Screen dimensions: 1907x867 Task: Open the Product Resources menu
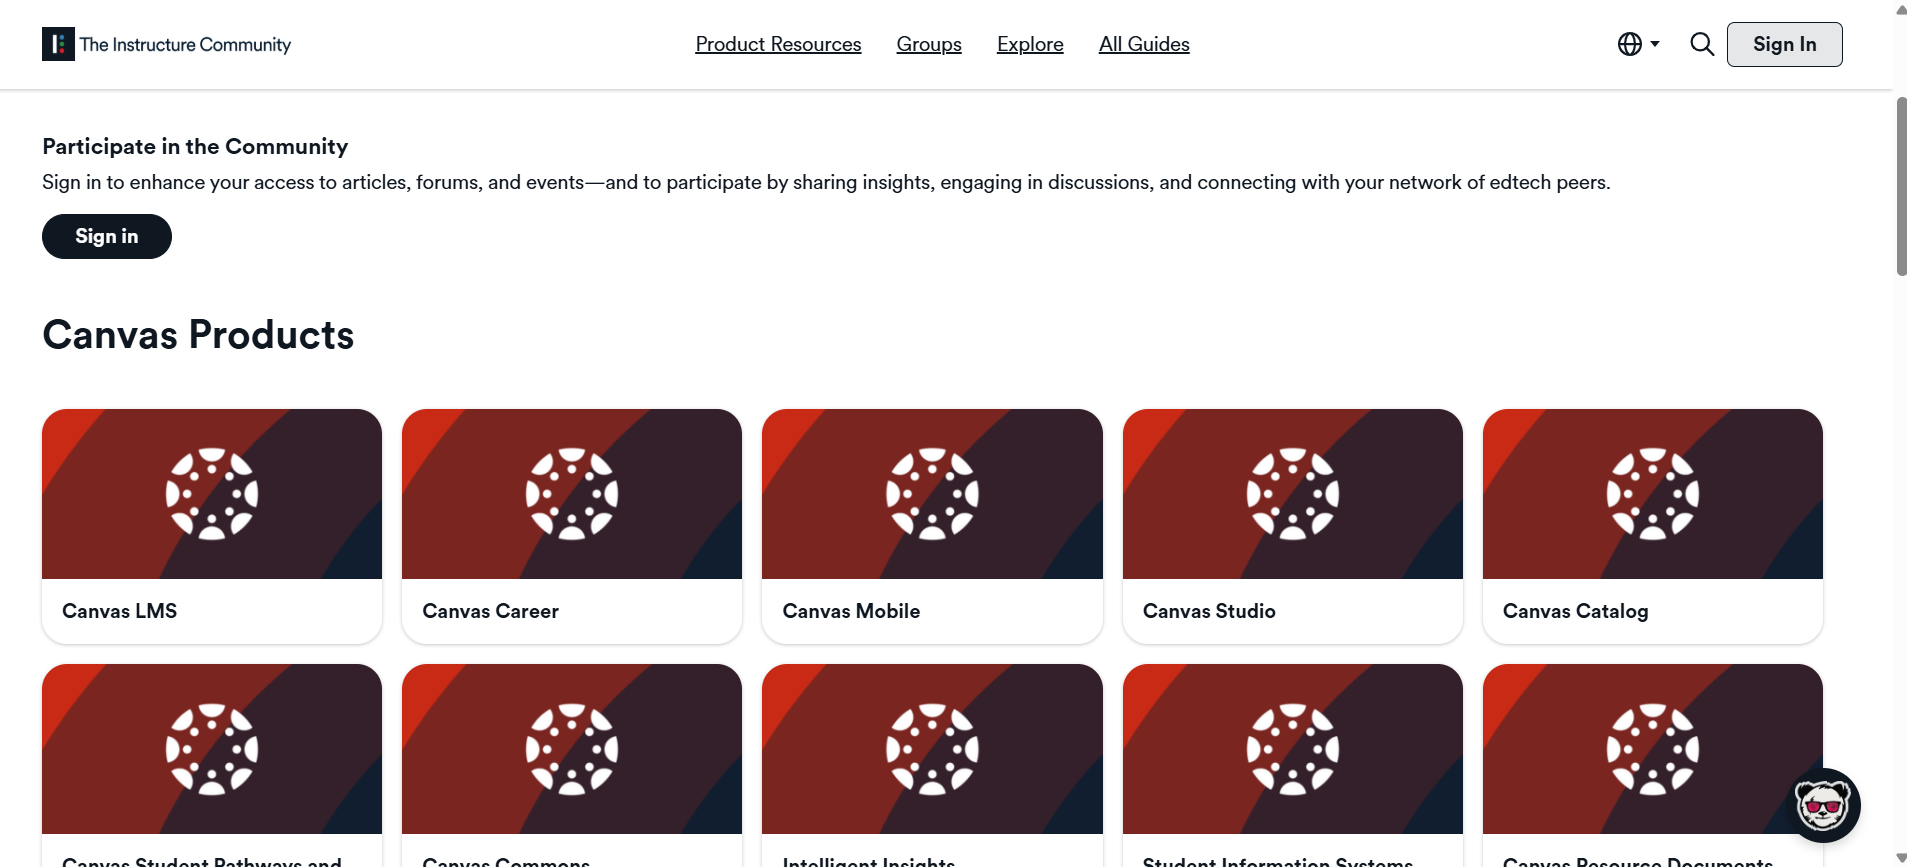[778, 44]
